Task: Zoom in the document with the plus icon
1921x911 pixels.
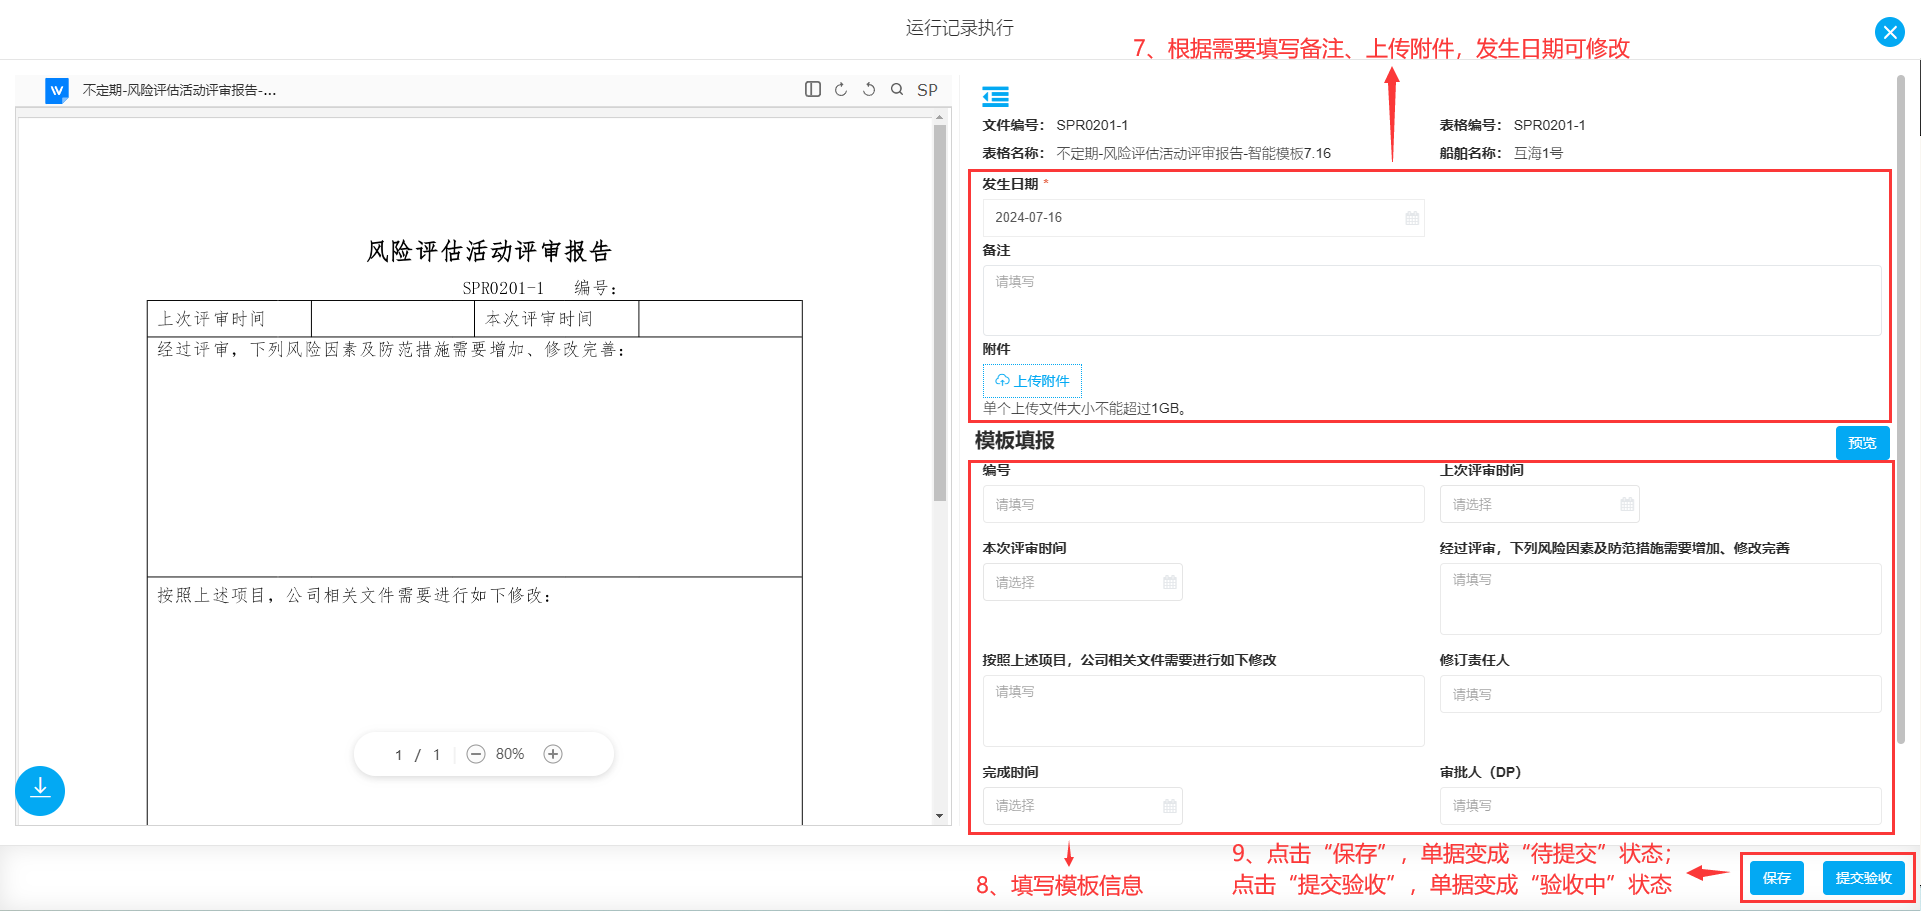Action: click(x=553, y=754)
